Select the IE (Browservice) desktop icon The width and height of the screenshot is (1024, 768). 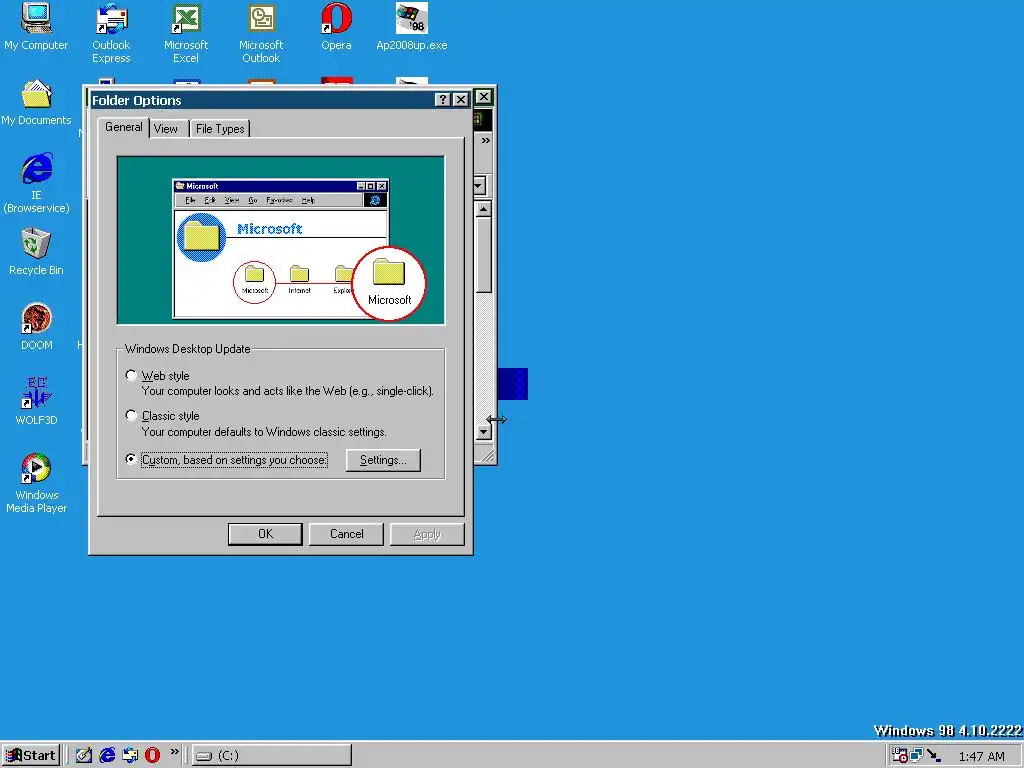(36, 183)
